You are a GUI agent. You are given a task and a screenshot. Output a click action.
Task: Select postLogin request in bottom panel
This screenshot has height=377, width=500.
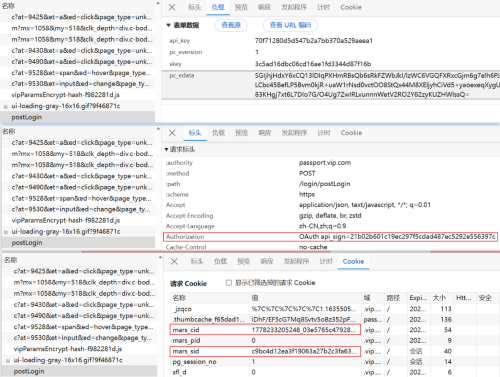pyautogui.click(x=80, y=371)
